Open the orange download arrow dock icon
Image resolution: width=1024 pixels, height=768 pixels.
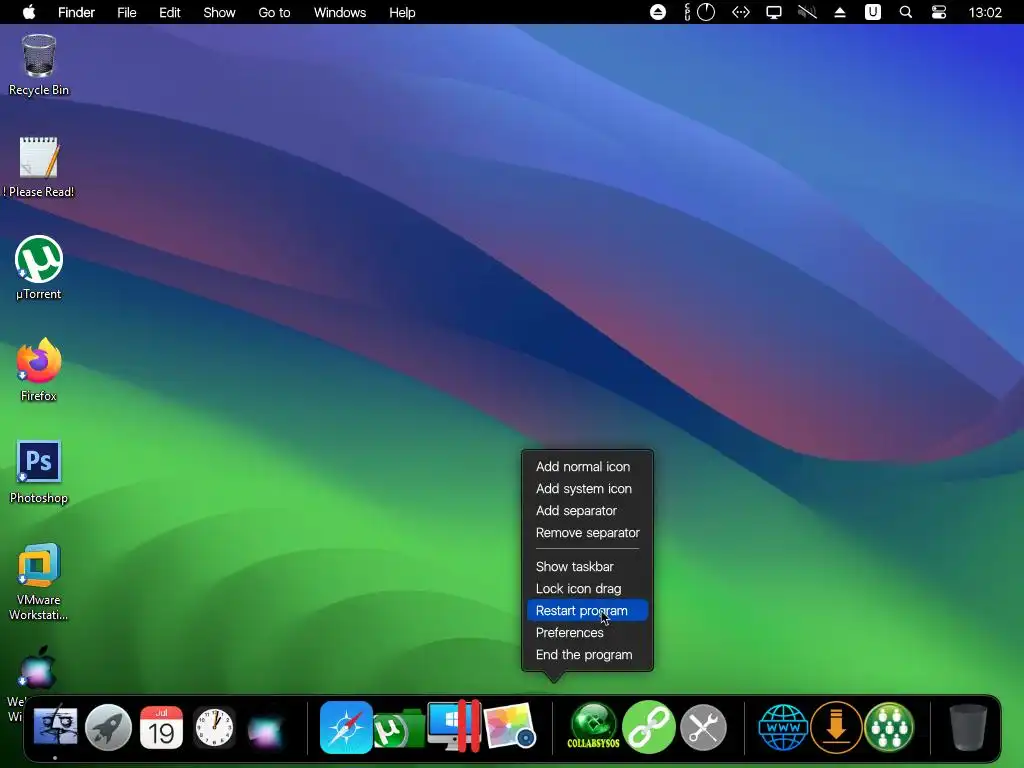[836, 727]
